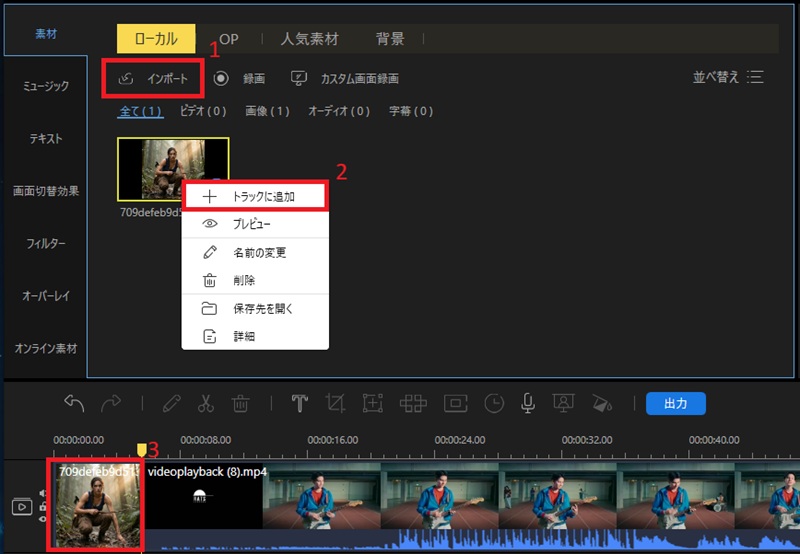800x554 pixels.
Task: Choose 削除 from context menu
Action: [255, 280]
